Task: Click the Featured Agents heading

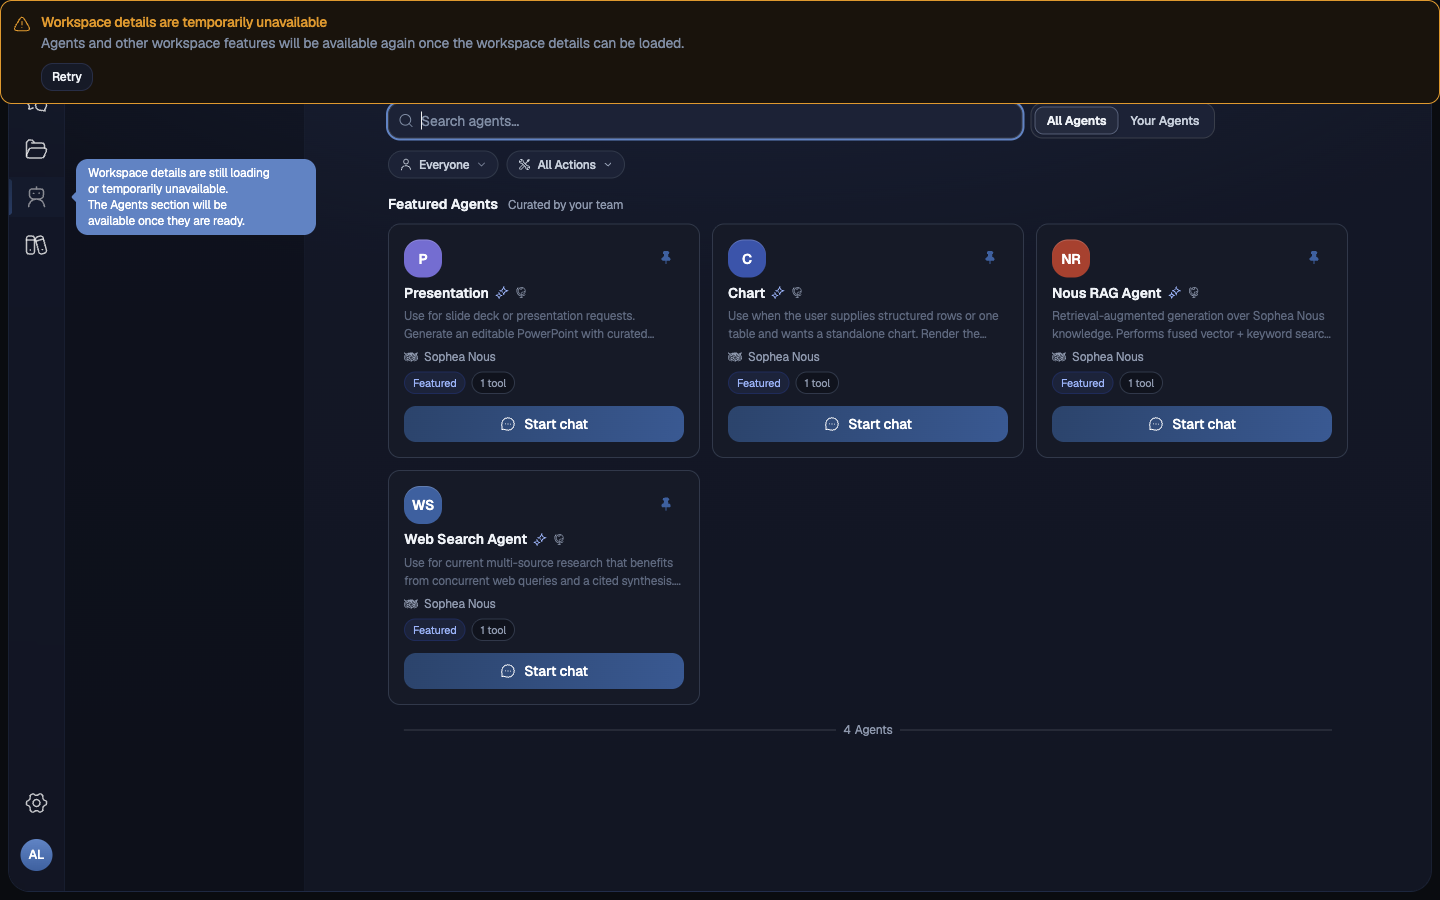Action: 443,204
